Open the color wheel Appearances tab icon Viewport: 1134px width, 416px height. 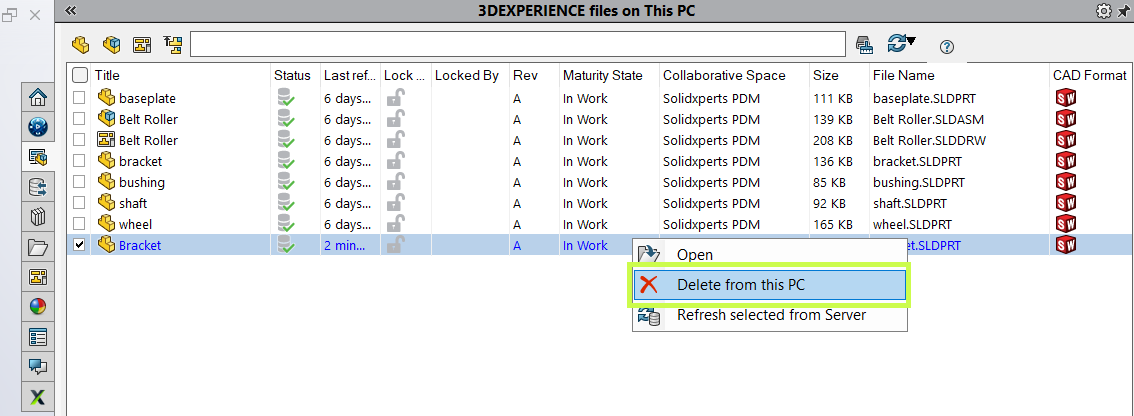pyautogui.click(x=38, y=307)
